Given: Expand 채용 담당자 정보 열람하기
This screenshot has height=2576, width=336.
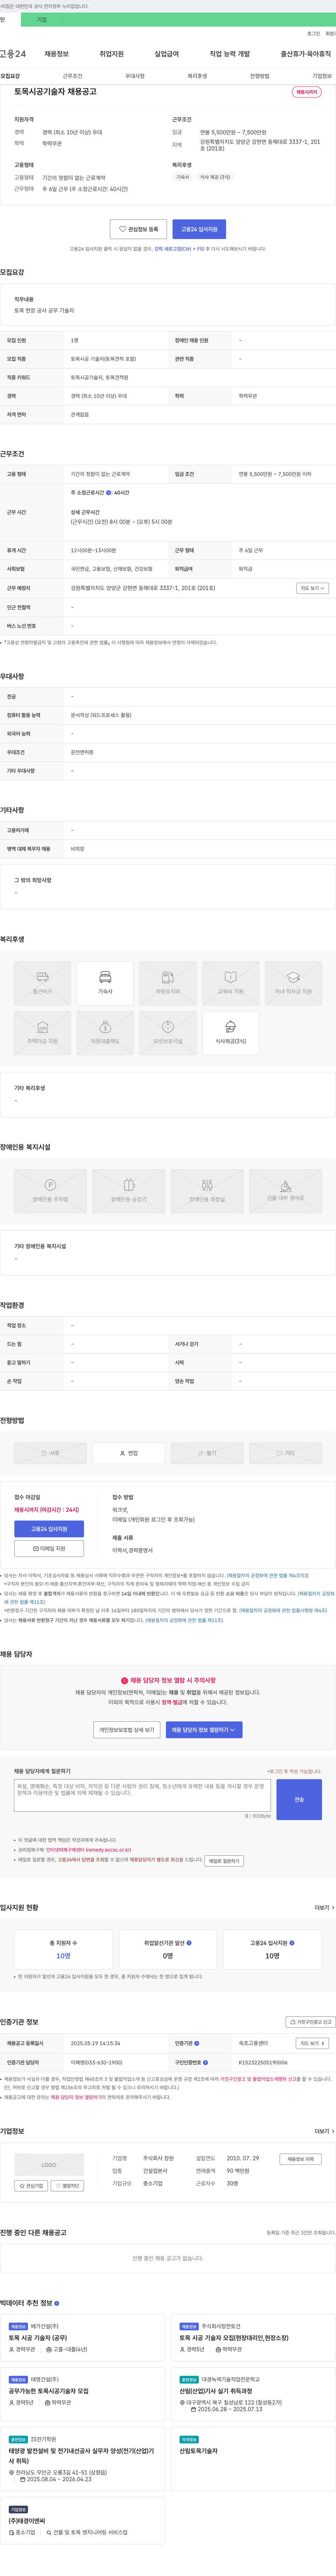Looking at the screenshot, I should [x=204, y=1729].
